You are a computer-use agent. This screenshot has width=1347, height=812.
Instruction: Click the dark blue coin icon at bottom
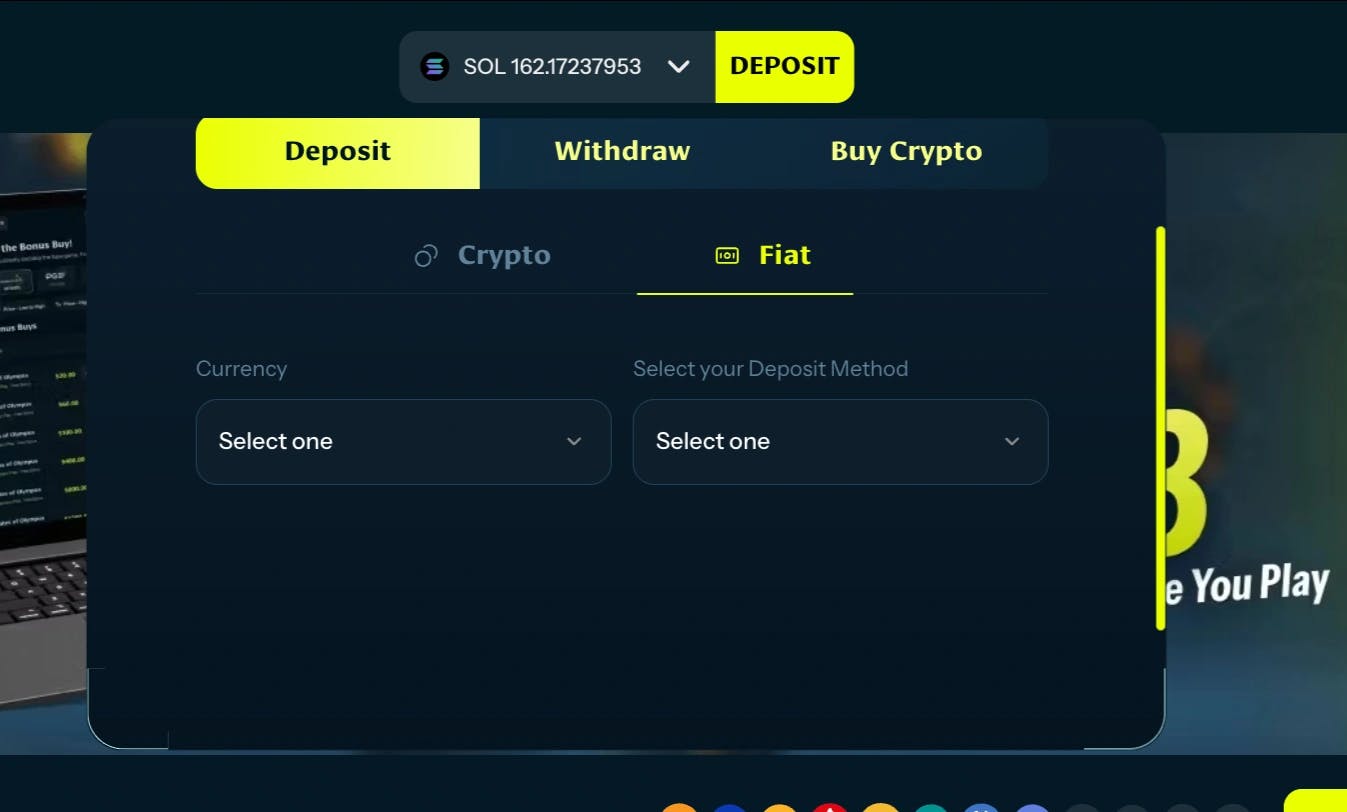point(730,807)
